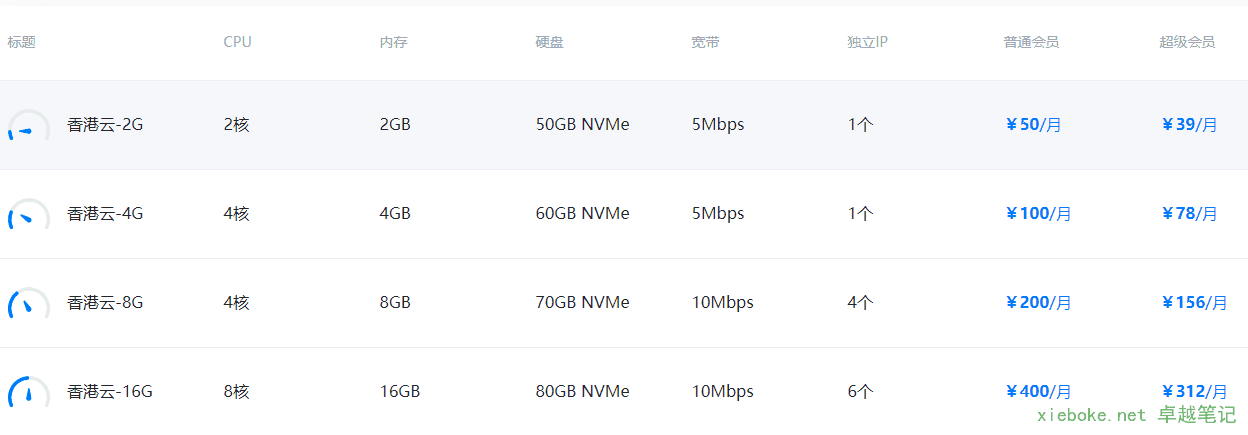Select the ¥100/月 regular member price

click(1038, 213)
